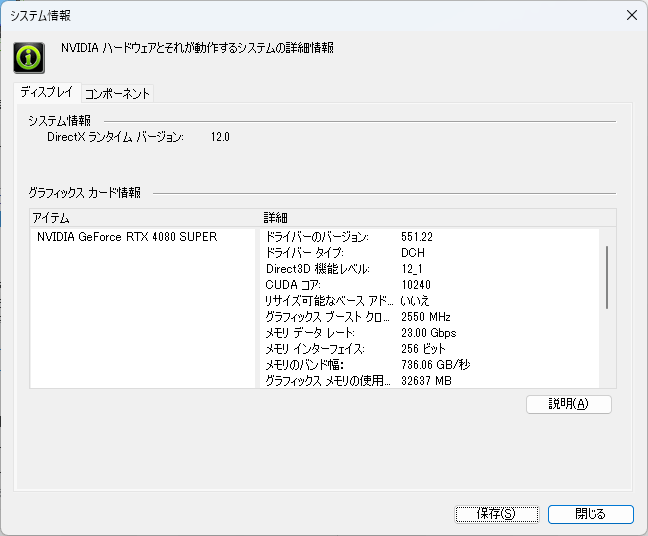Click the グラフィックス ブースト クロック row
Viewport: 648px width, 536px height.
430,317
